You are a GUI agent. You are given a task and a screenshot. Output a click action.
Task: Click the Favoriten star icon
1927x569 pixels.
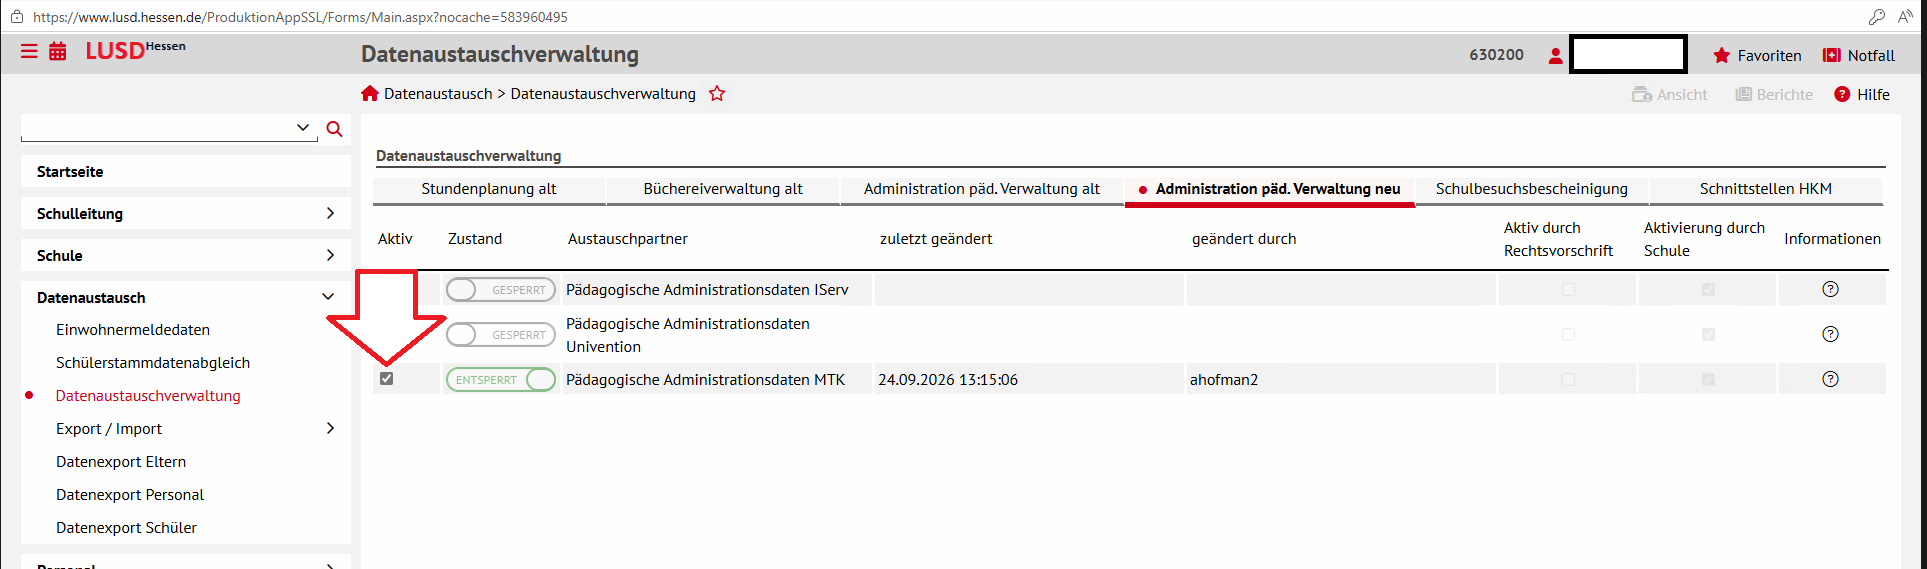(x=1721, y=56)
